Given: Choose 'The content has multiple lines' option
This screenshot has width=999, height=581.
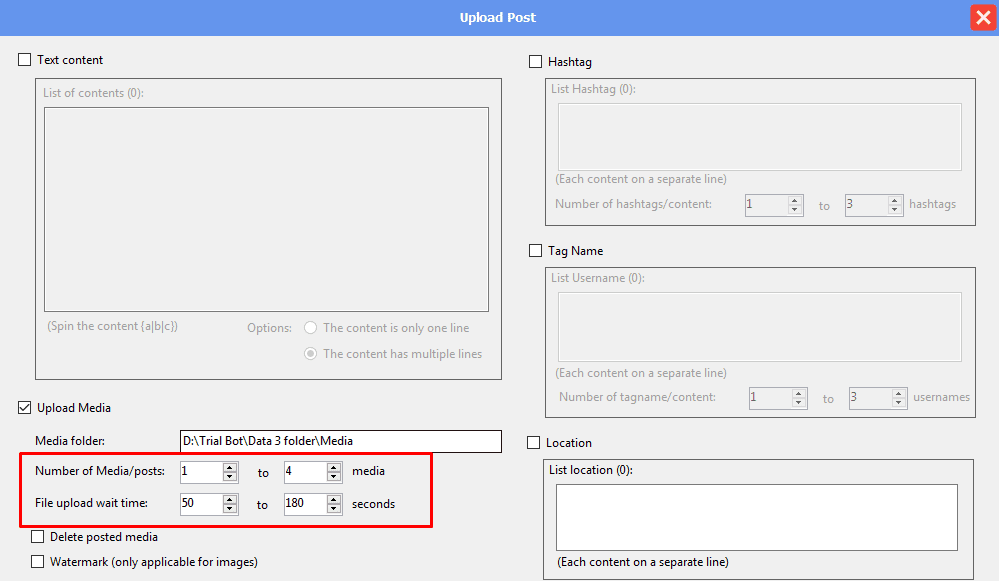Looking at the screenshot, I should point(311,354).
